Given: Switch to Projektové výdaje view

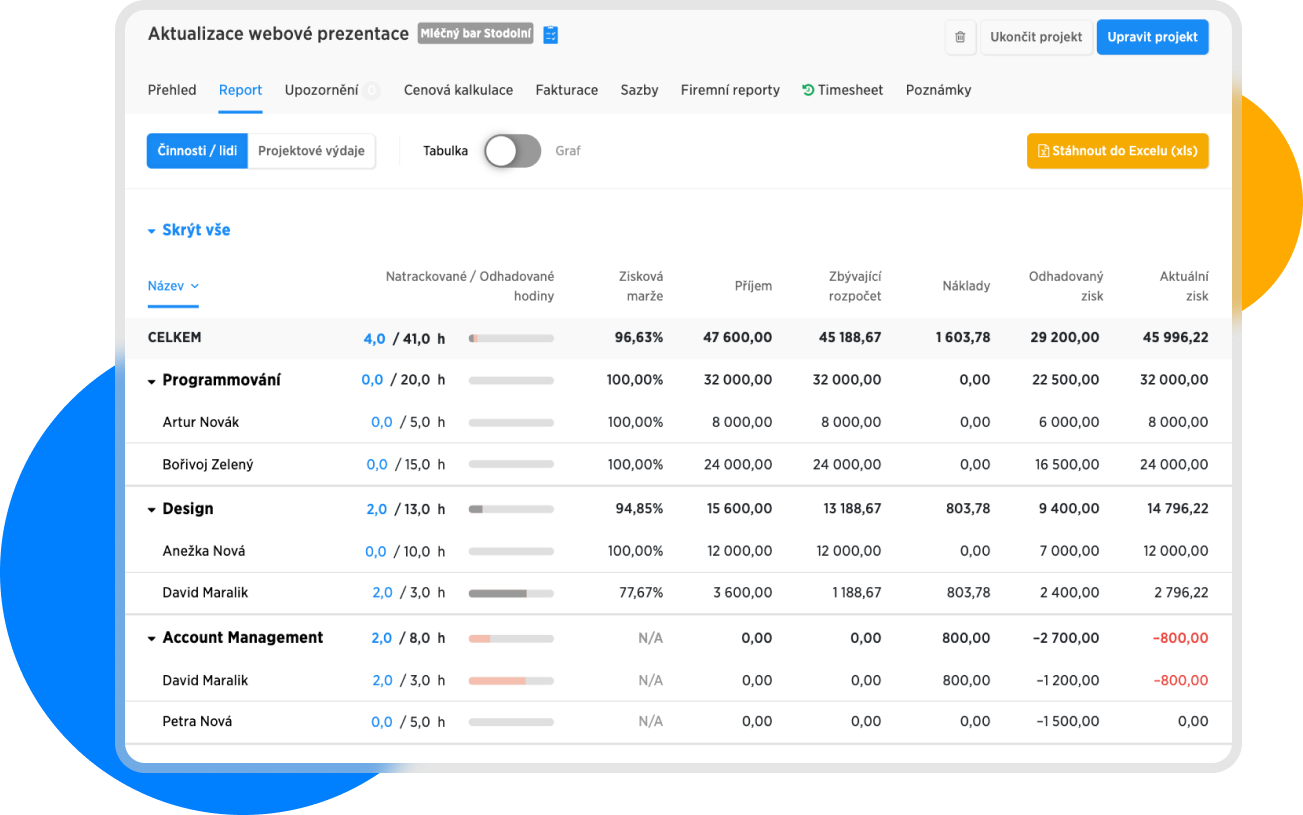Looking at the screenshot, I should click(x=311, y=151).
